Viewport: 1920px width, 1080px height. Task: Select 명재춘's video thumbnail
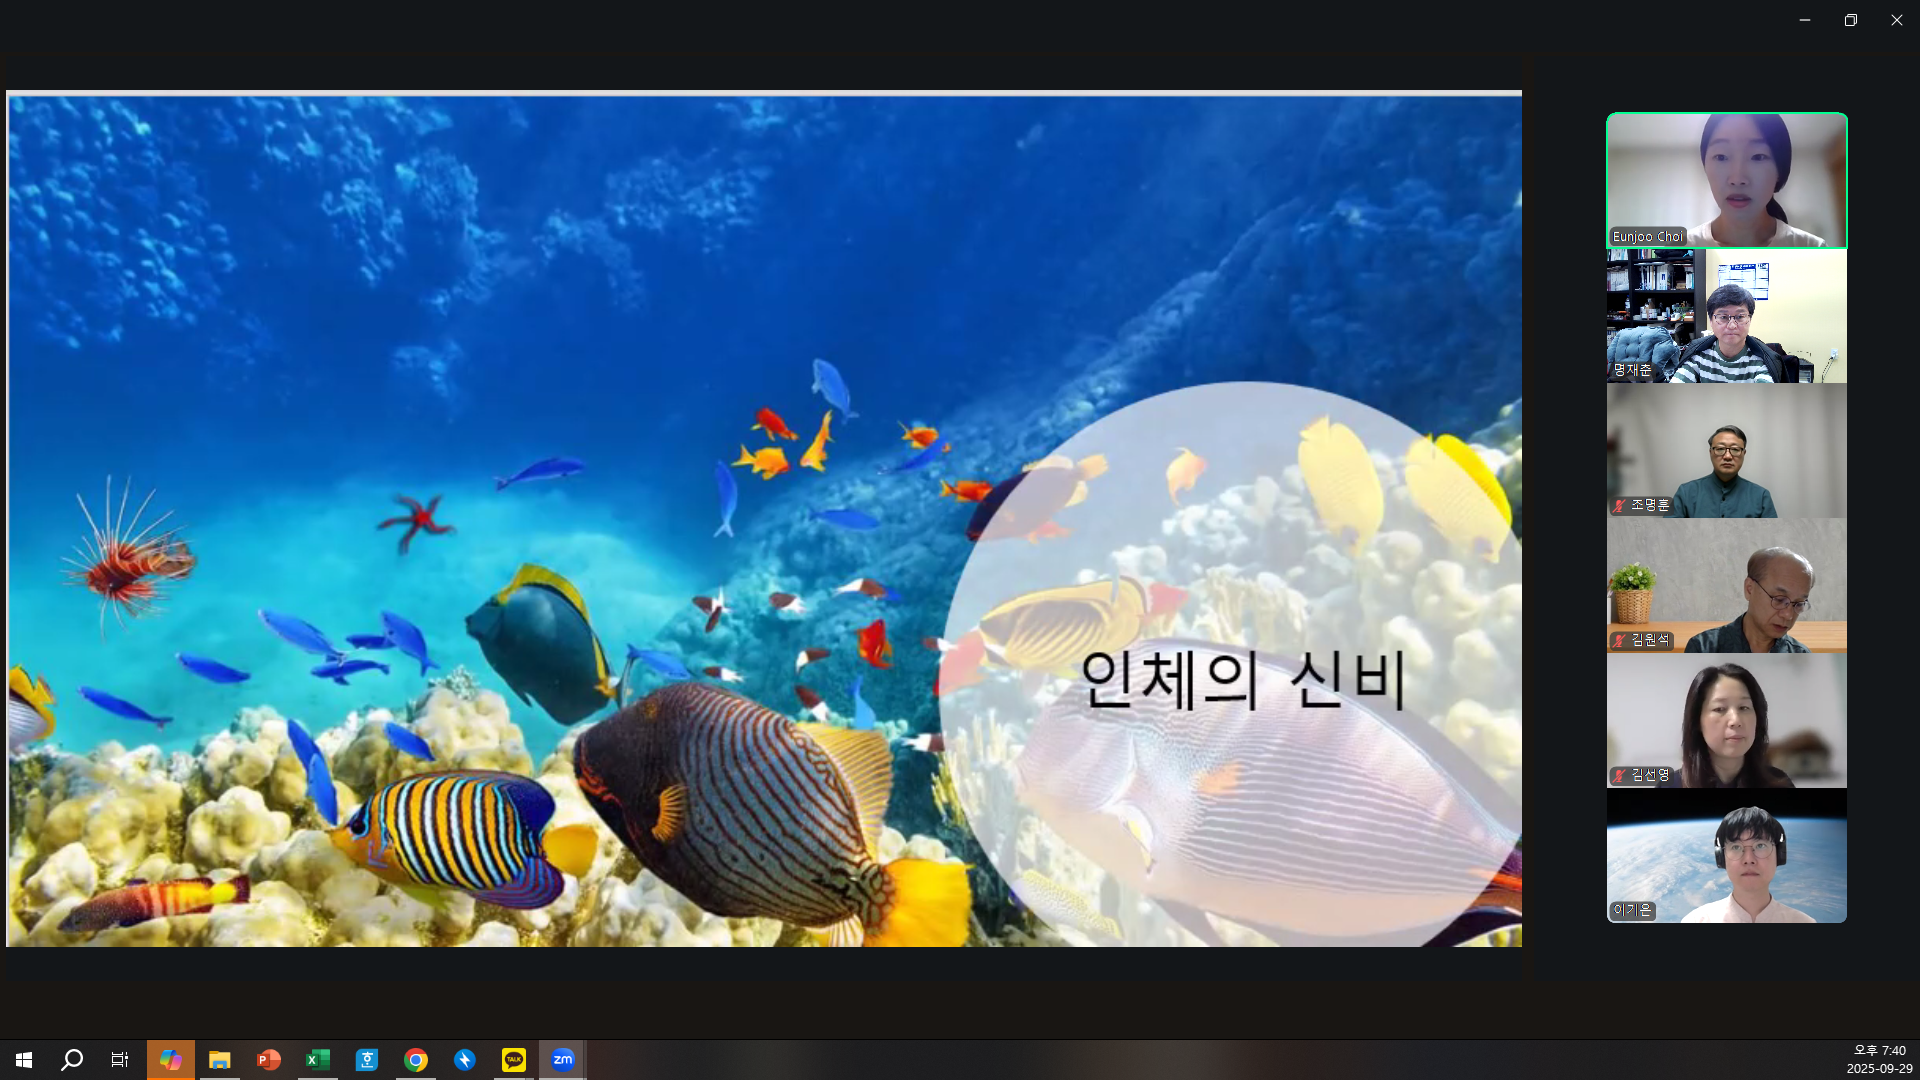click(x=1726, y=316)
